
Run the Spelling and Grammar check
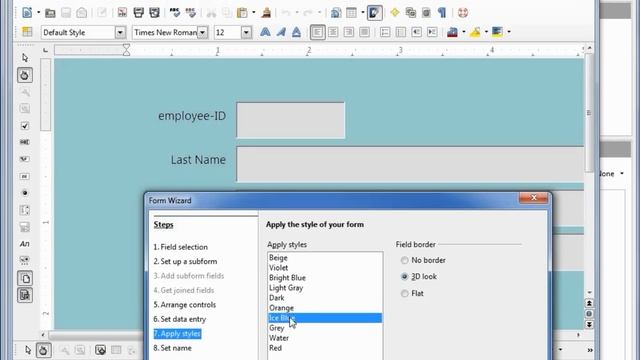(x=175, y=13)
